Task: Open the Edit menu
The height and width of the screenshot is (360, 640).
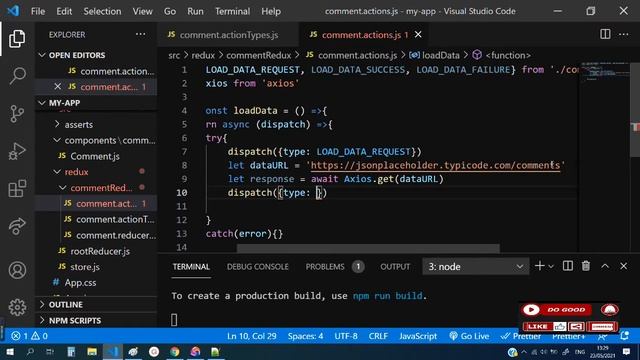Action: tap(64, 11)
